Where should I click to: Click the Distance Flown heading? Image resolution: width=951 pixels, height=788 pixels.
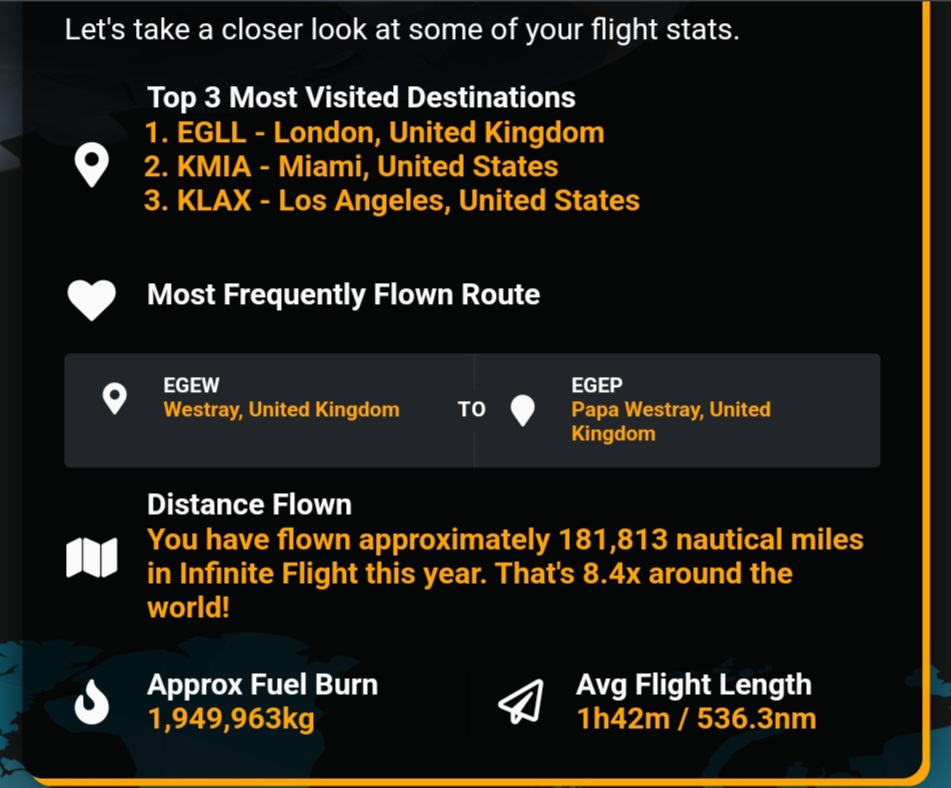point(249,505)
